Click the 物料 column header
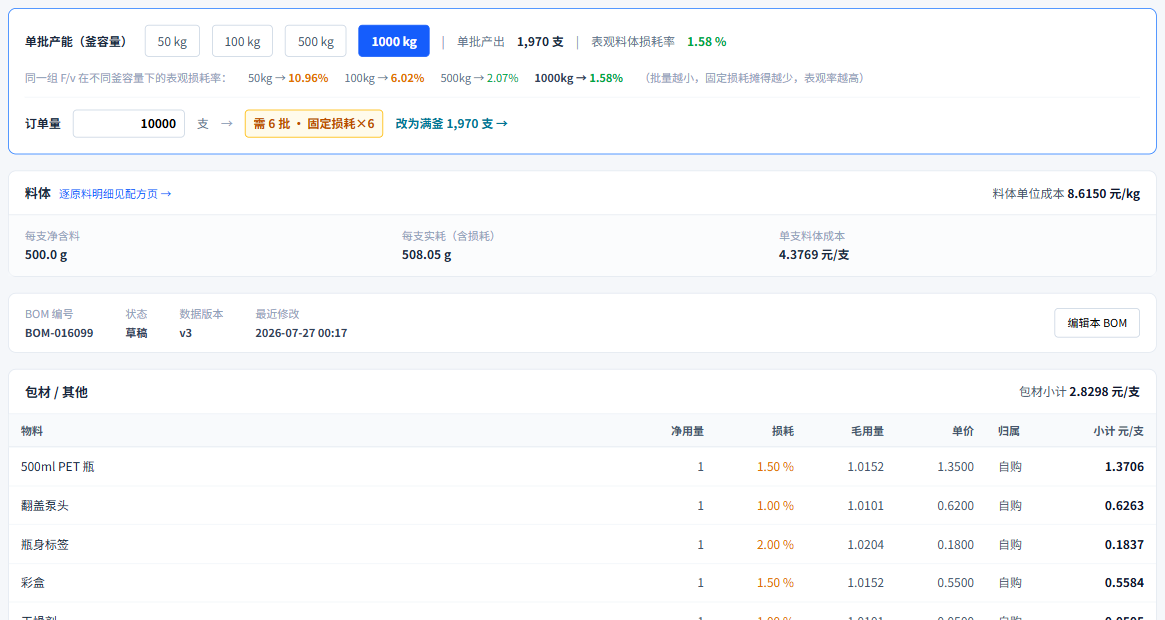The image size is (1165, 620). [x=32, y=431]
